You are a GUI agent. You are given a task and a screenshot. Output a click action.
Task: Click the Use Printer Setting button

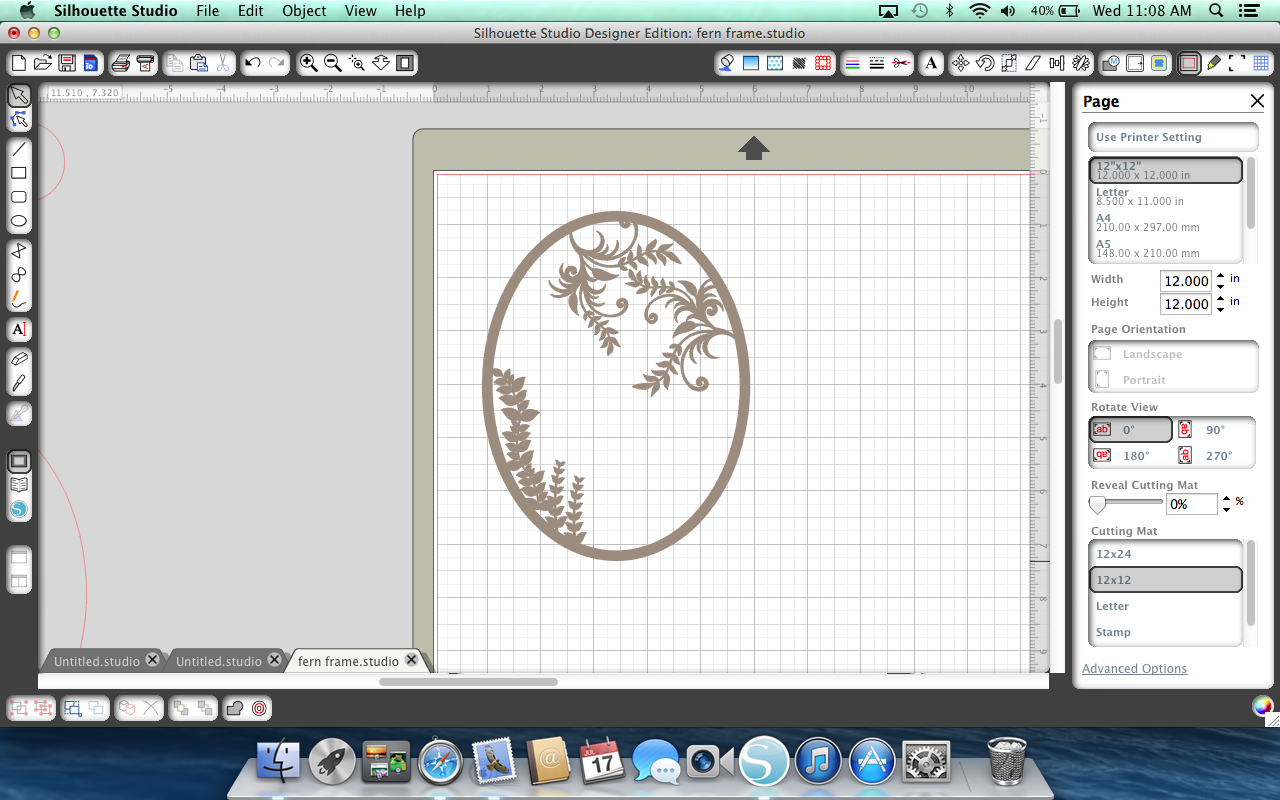coord(1173,137)
